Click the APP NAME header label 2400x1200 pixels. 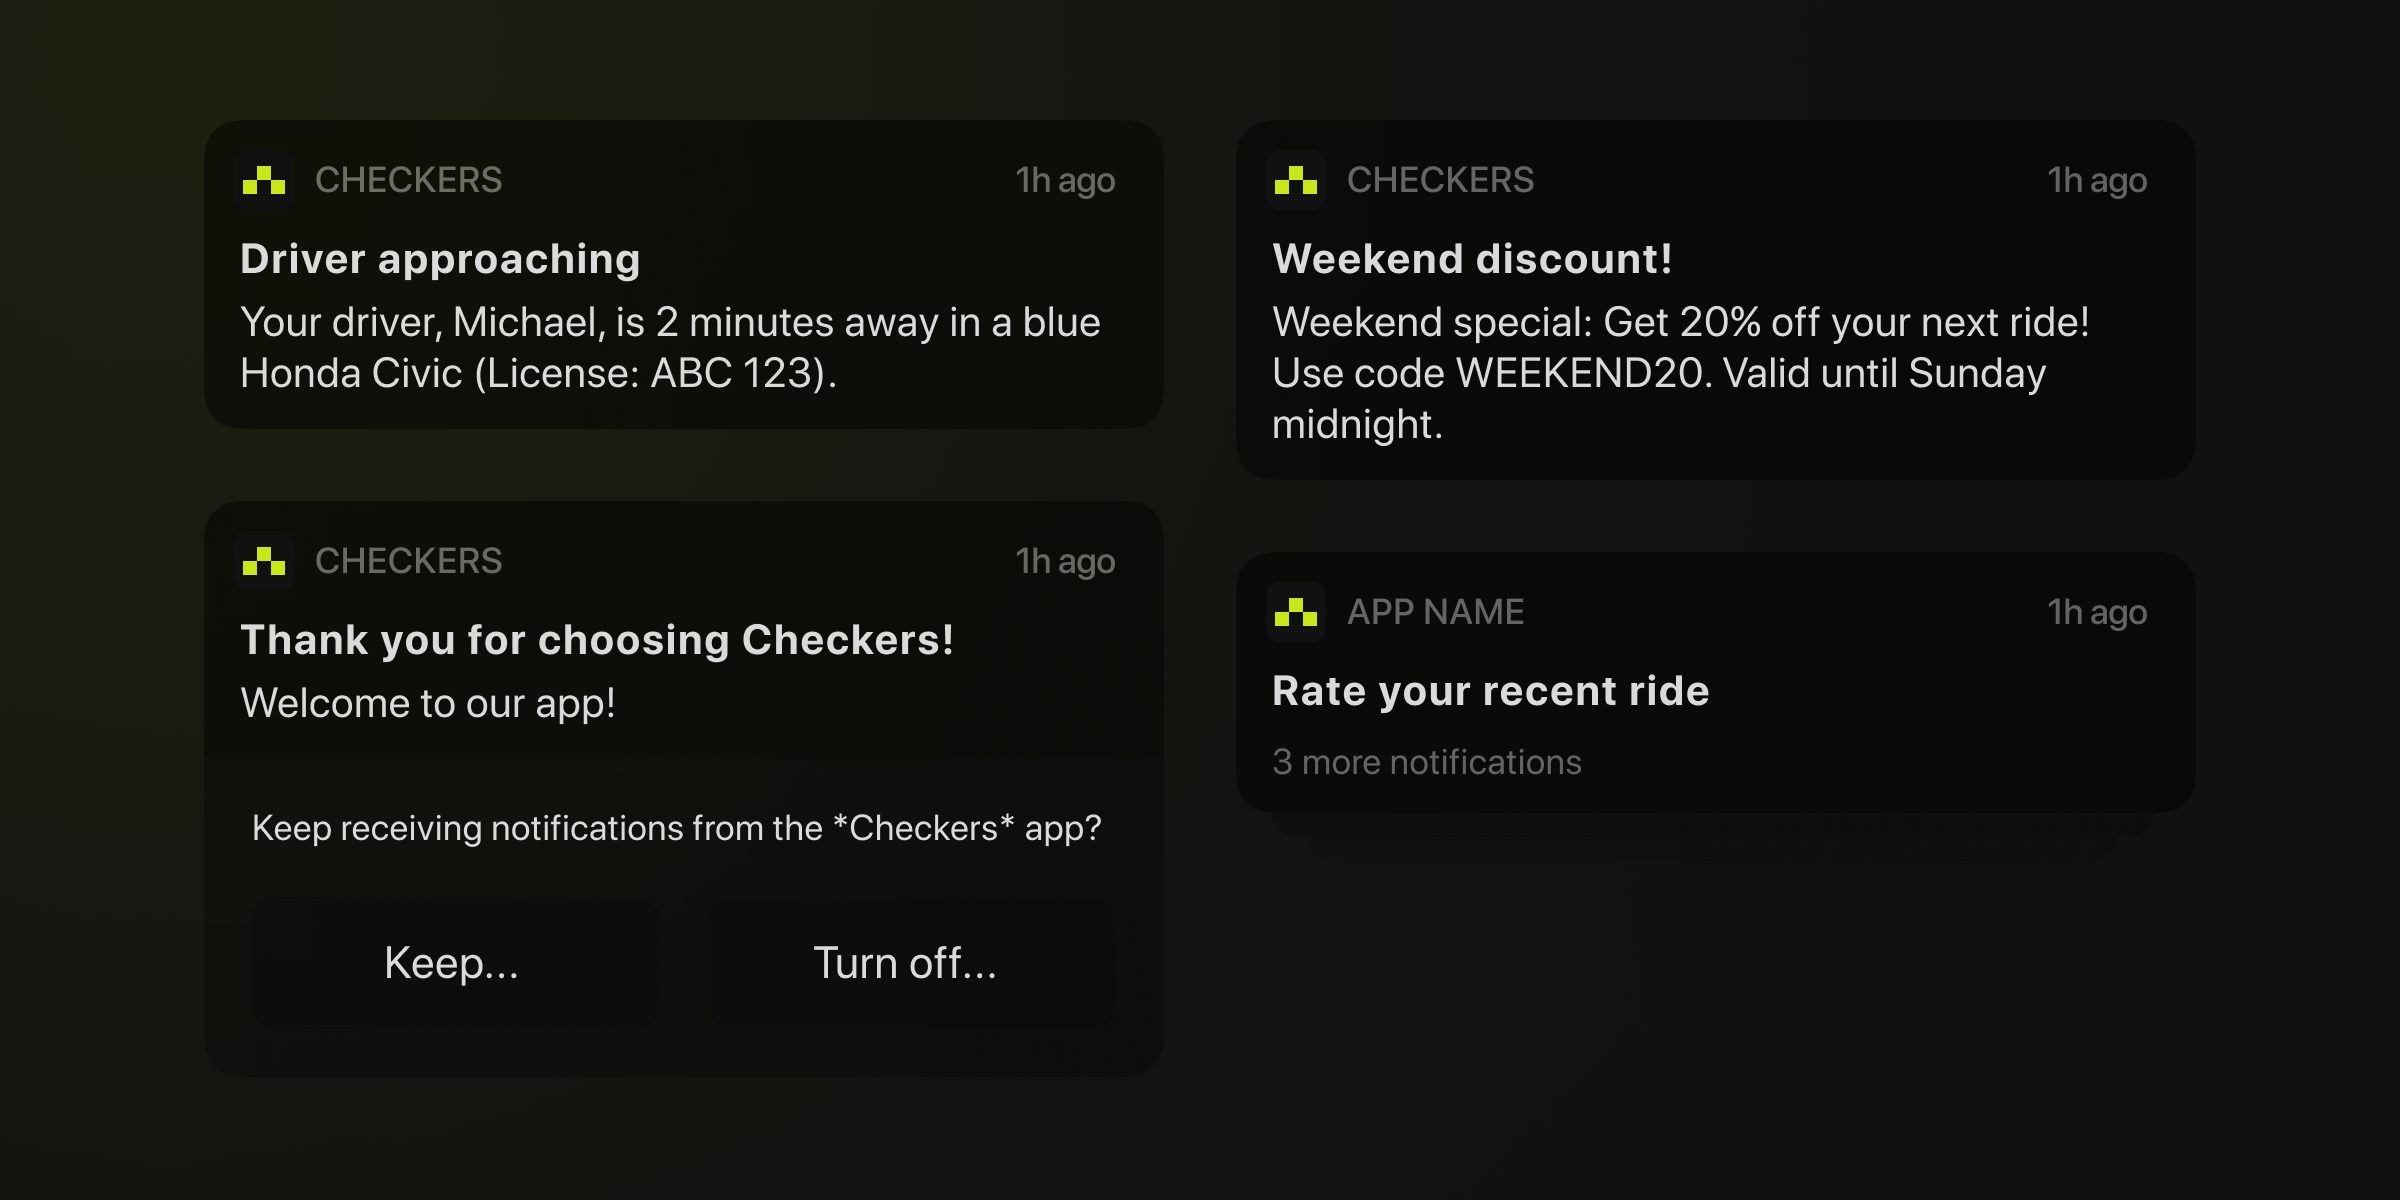click(x=1435, y=612)
